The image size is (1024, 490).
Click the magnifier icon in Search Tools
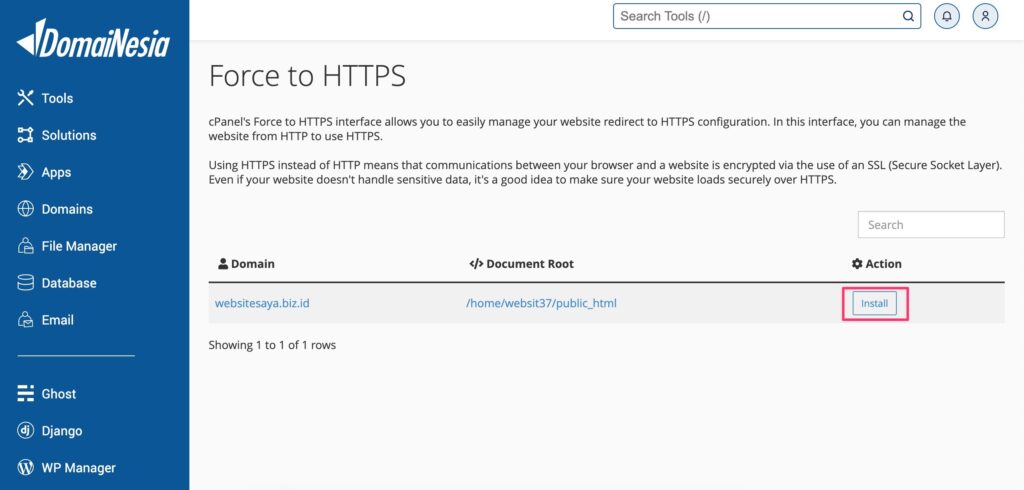click(x=908, y=16)
